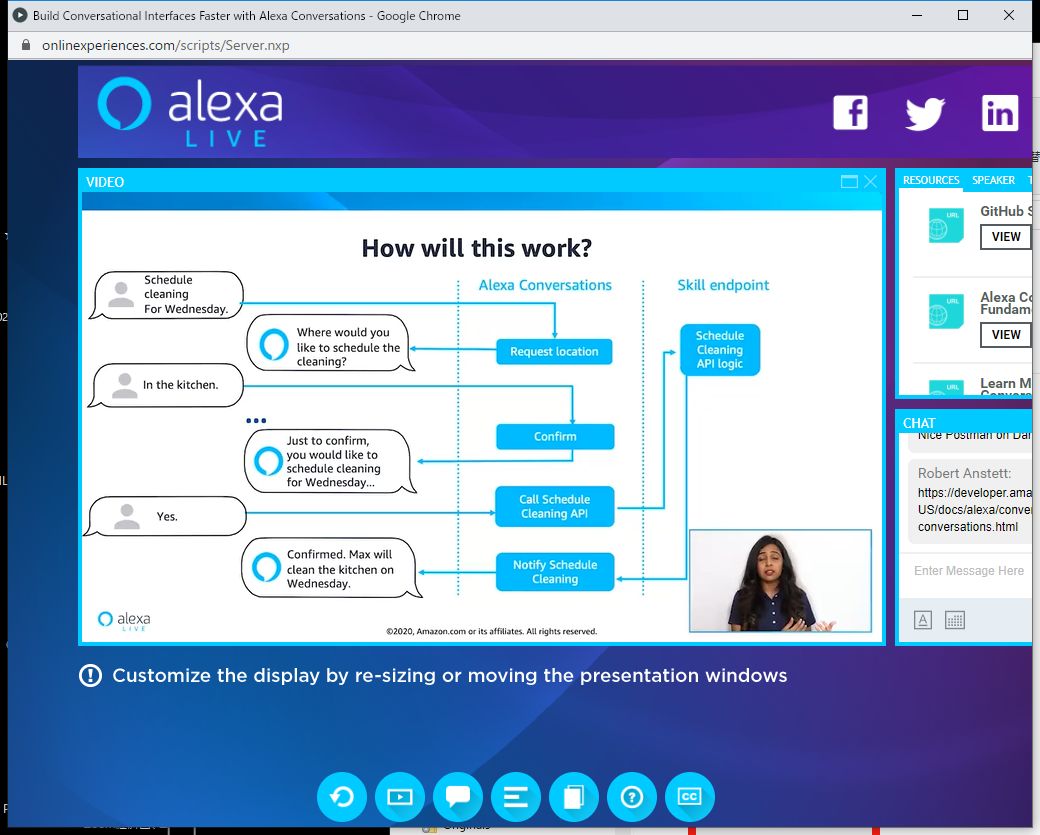Click the 'Robert Anstett:' name in chat
The width and height of the screenshot is (1040, 835).
964,473
